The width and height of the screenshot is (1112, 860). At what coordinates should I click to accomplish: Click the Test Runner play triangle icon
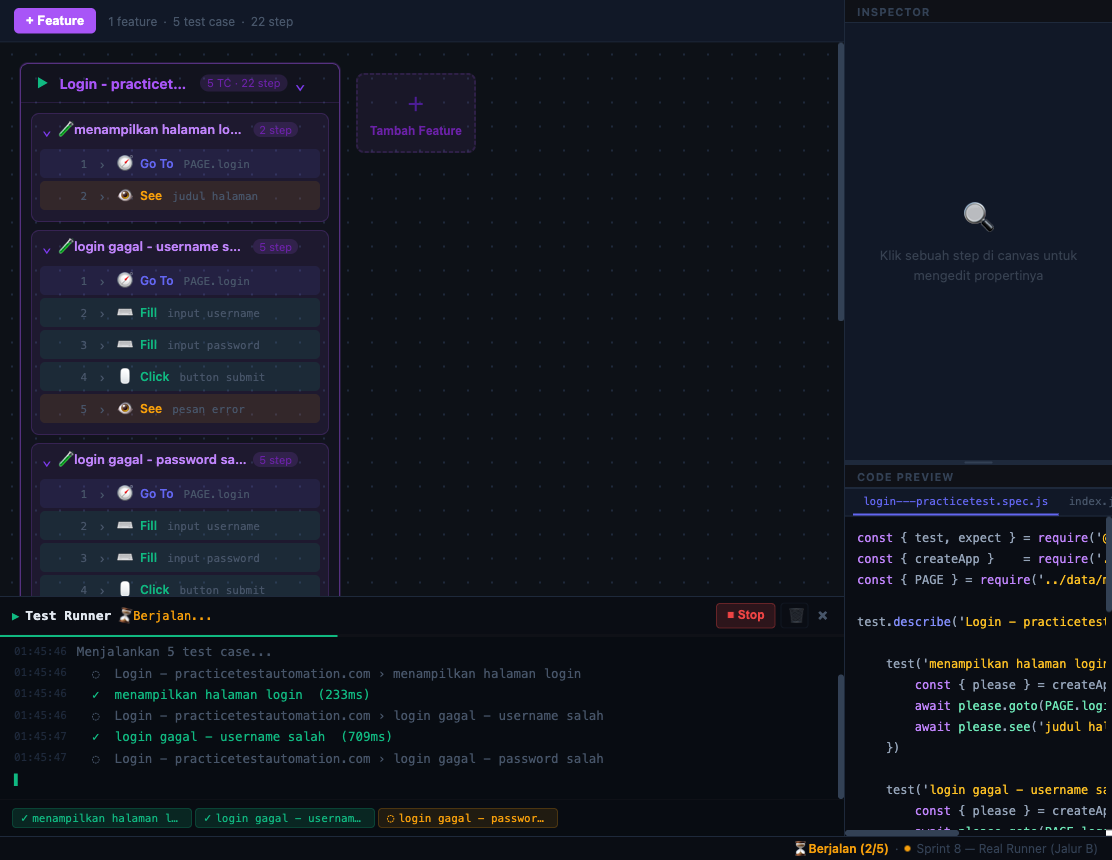[x=16, y=616]
